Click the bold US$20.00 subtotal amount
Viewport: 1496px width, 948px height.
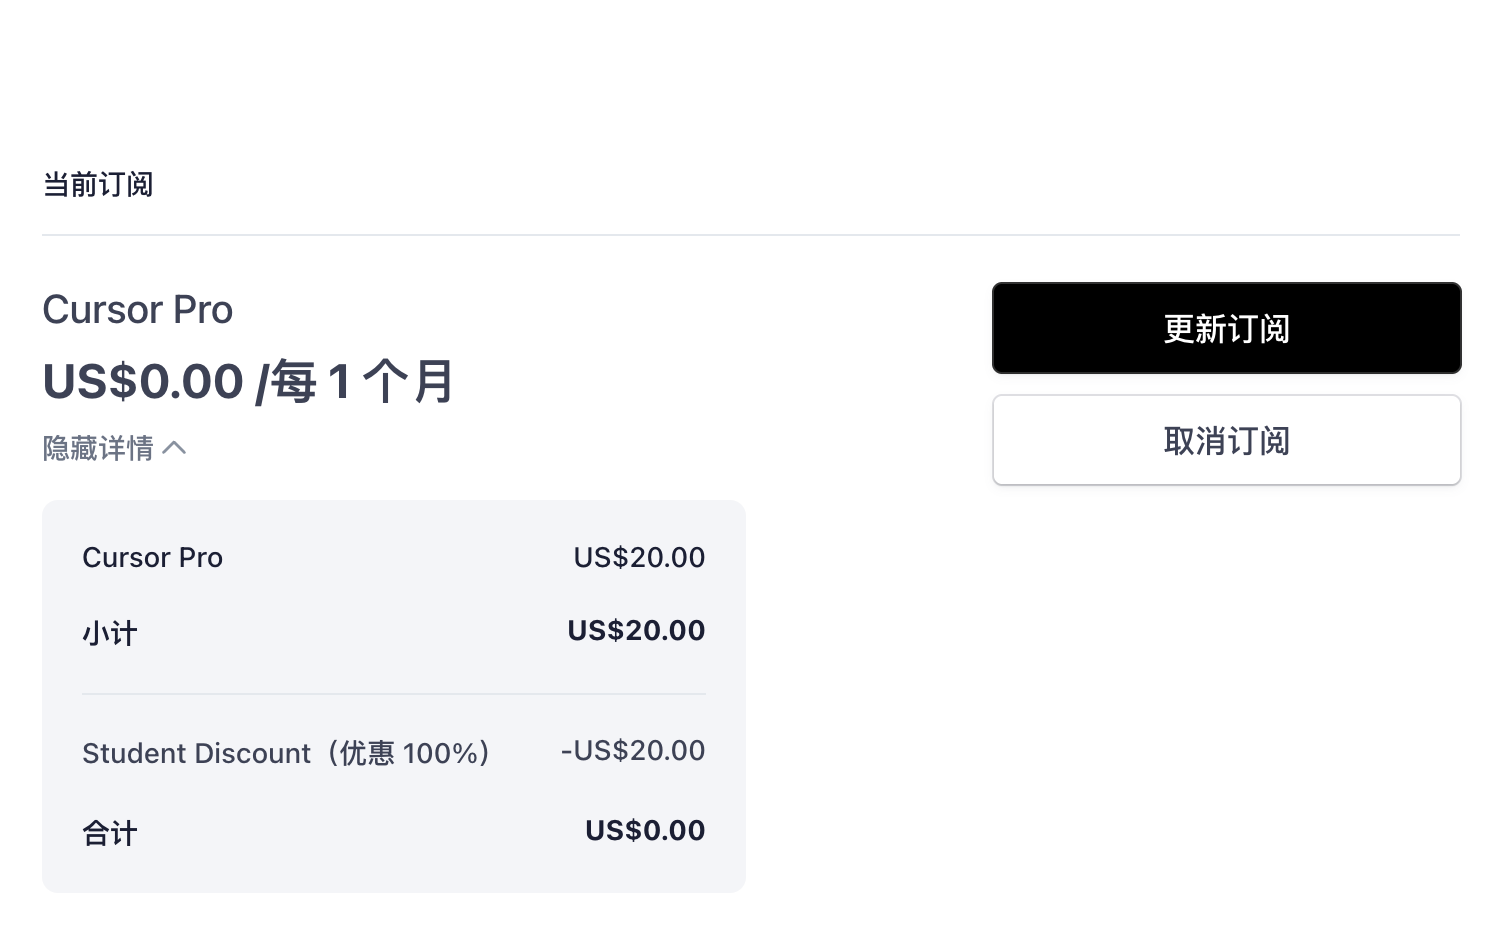tap(636, 630)
